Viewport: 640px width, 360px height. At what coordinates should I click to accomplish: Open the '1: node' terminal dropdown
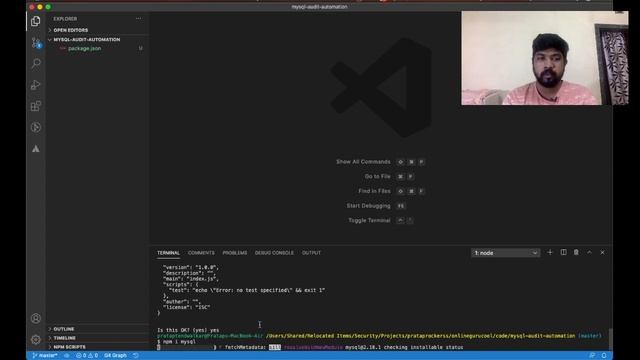(506, 253)
